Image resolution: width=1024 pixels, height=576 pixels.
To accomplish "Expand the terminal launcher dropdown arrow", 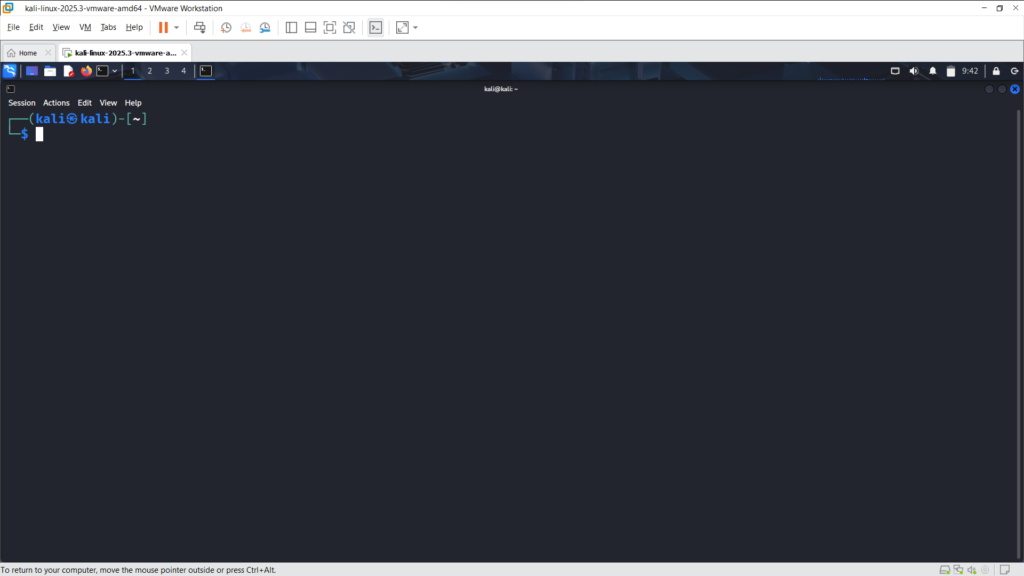I will point(115,71).
